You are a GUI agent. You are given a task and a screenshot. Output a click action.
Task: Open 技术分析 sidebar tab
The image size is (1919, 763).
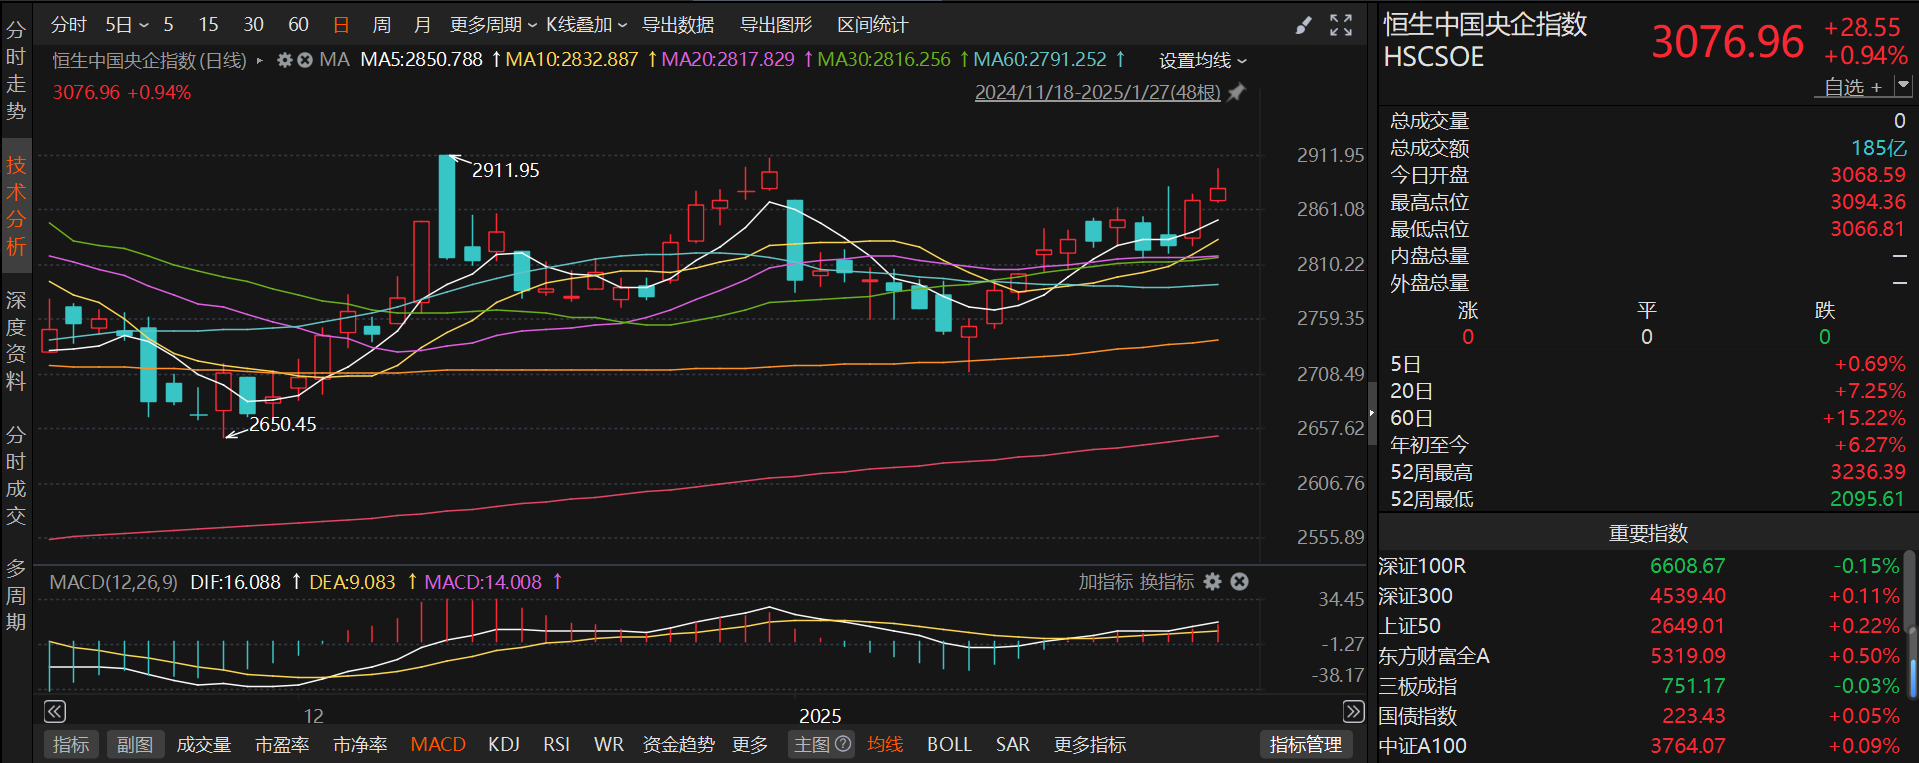pyautogui.click(x=16, y=205)
